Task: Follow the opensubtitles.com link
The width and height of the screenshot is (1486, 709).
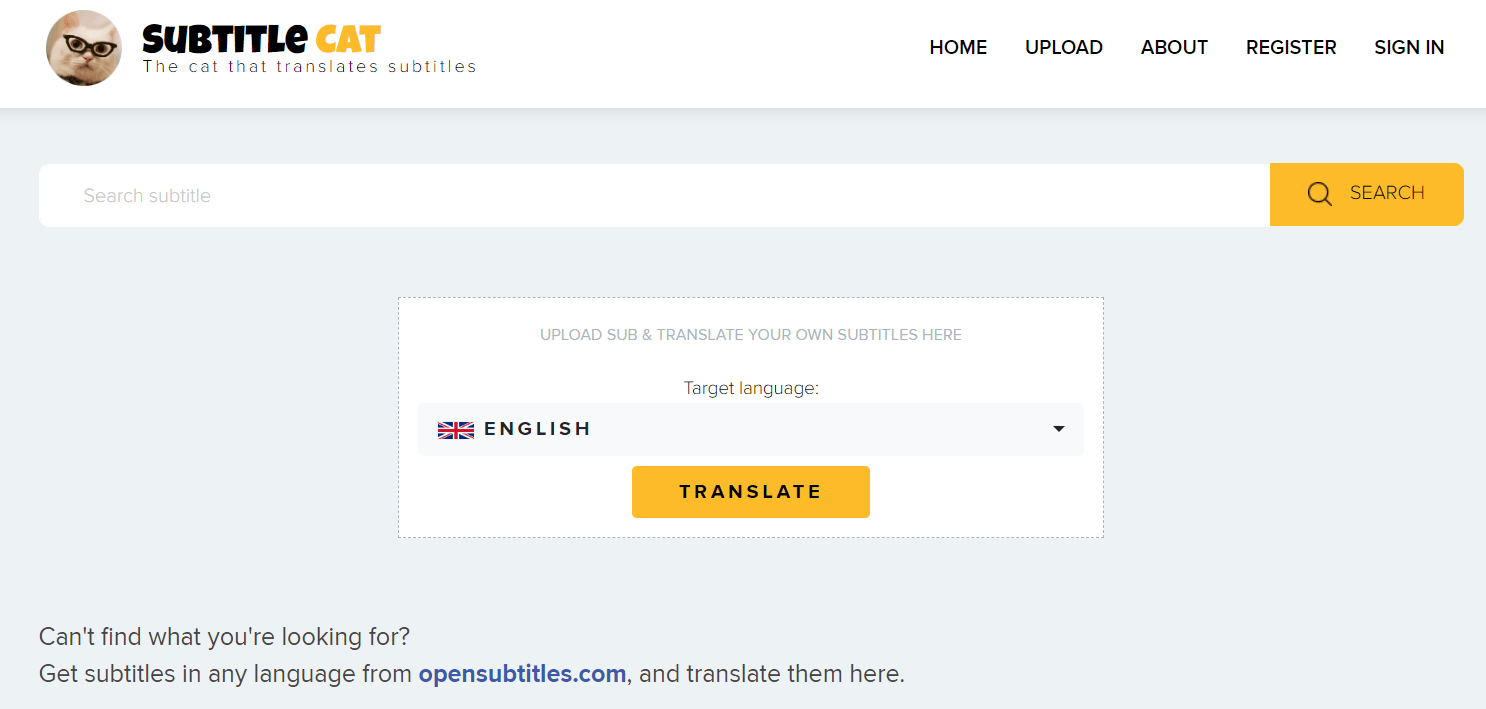Action: point(522,674)
